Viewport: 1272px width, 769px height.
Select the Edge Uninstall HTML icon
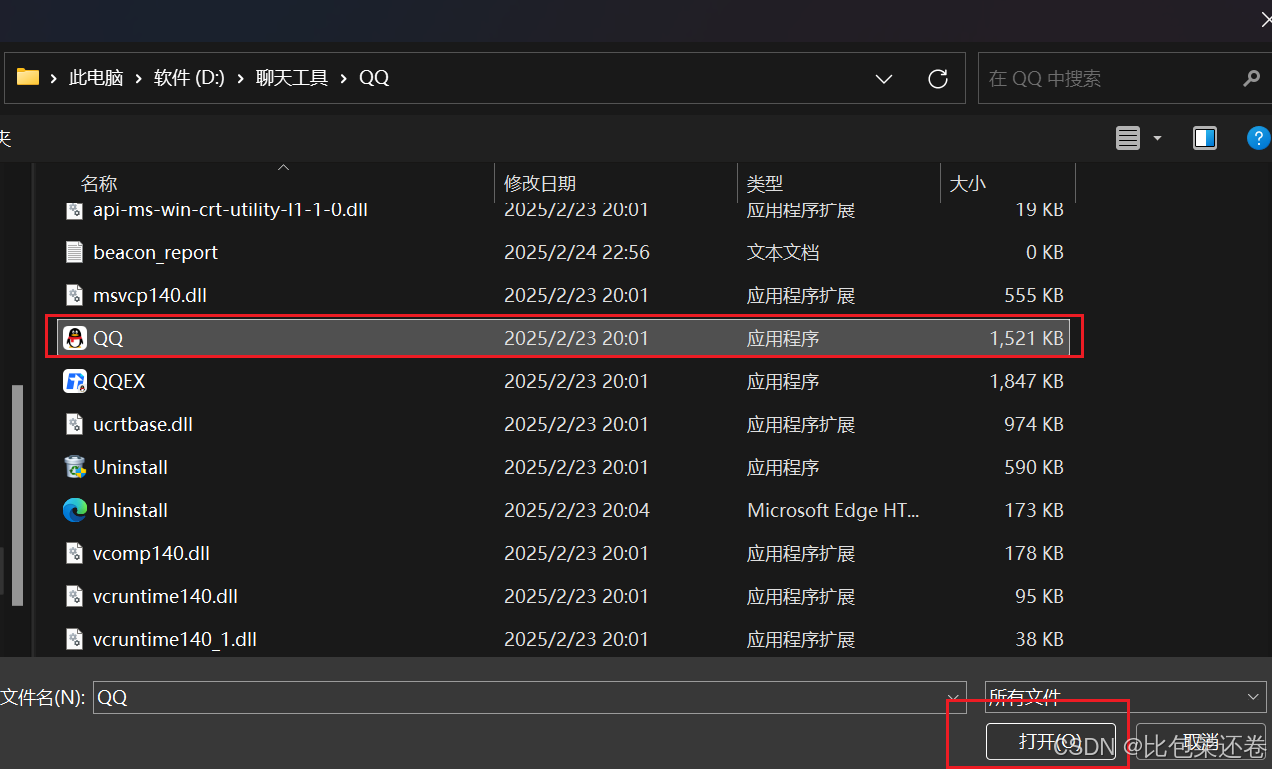(75, 510)
